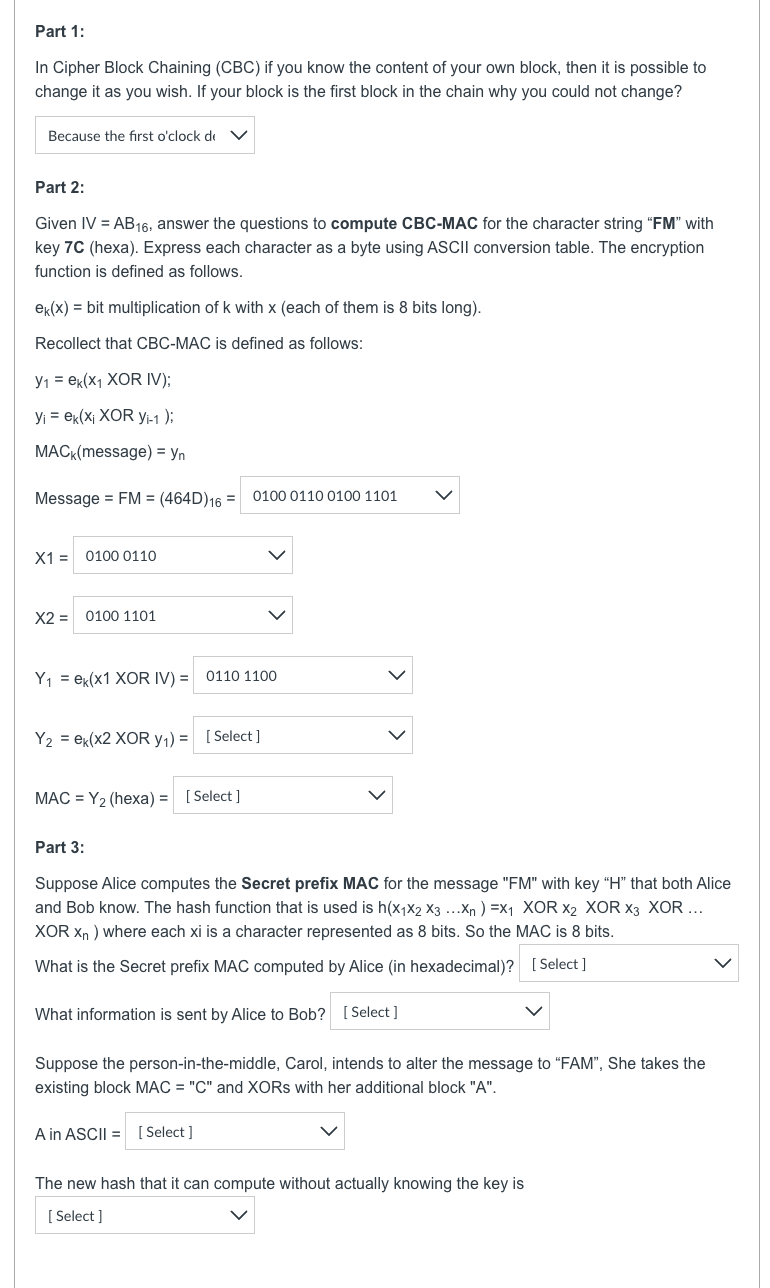Click the chevron beside X1's answer box

coord(277,555)
